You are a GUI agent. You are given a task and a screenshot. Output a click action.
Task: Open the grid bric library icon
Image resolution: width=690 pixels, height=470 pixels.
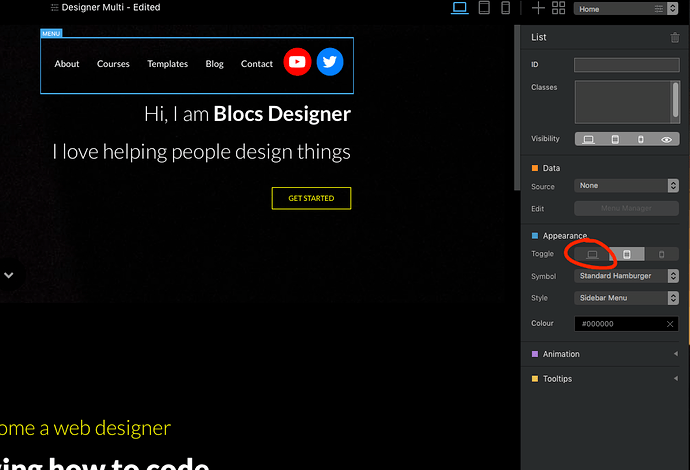point(559,8)
